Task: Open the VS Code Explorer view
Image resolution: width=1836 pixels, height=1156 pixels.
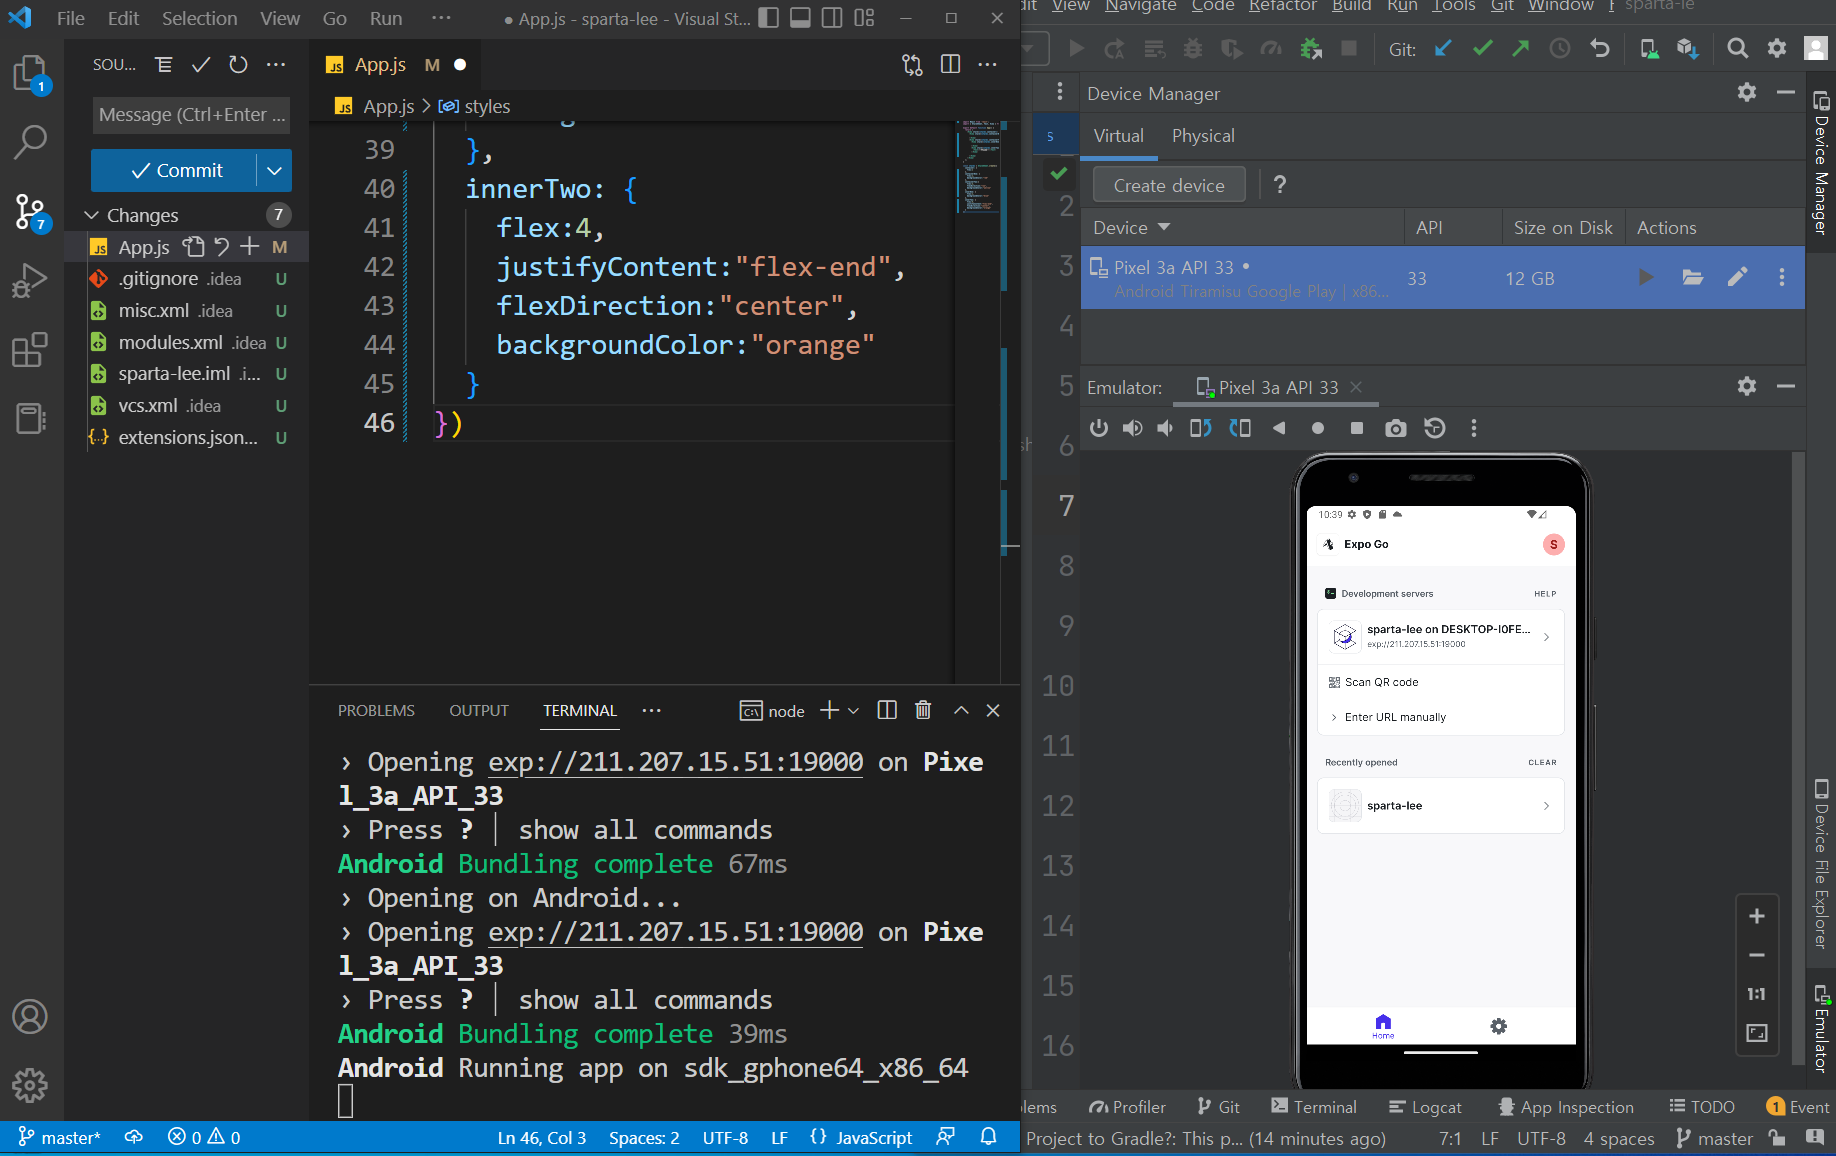Action: coord(30,74)
